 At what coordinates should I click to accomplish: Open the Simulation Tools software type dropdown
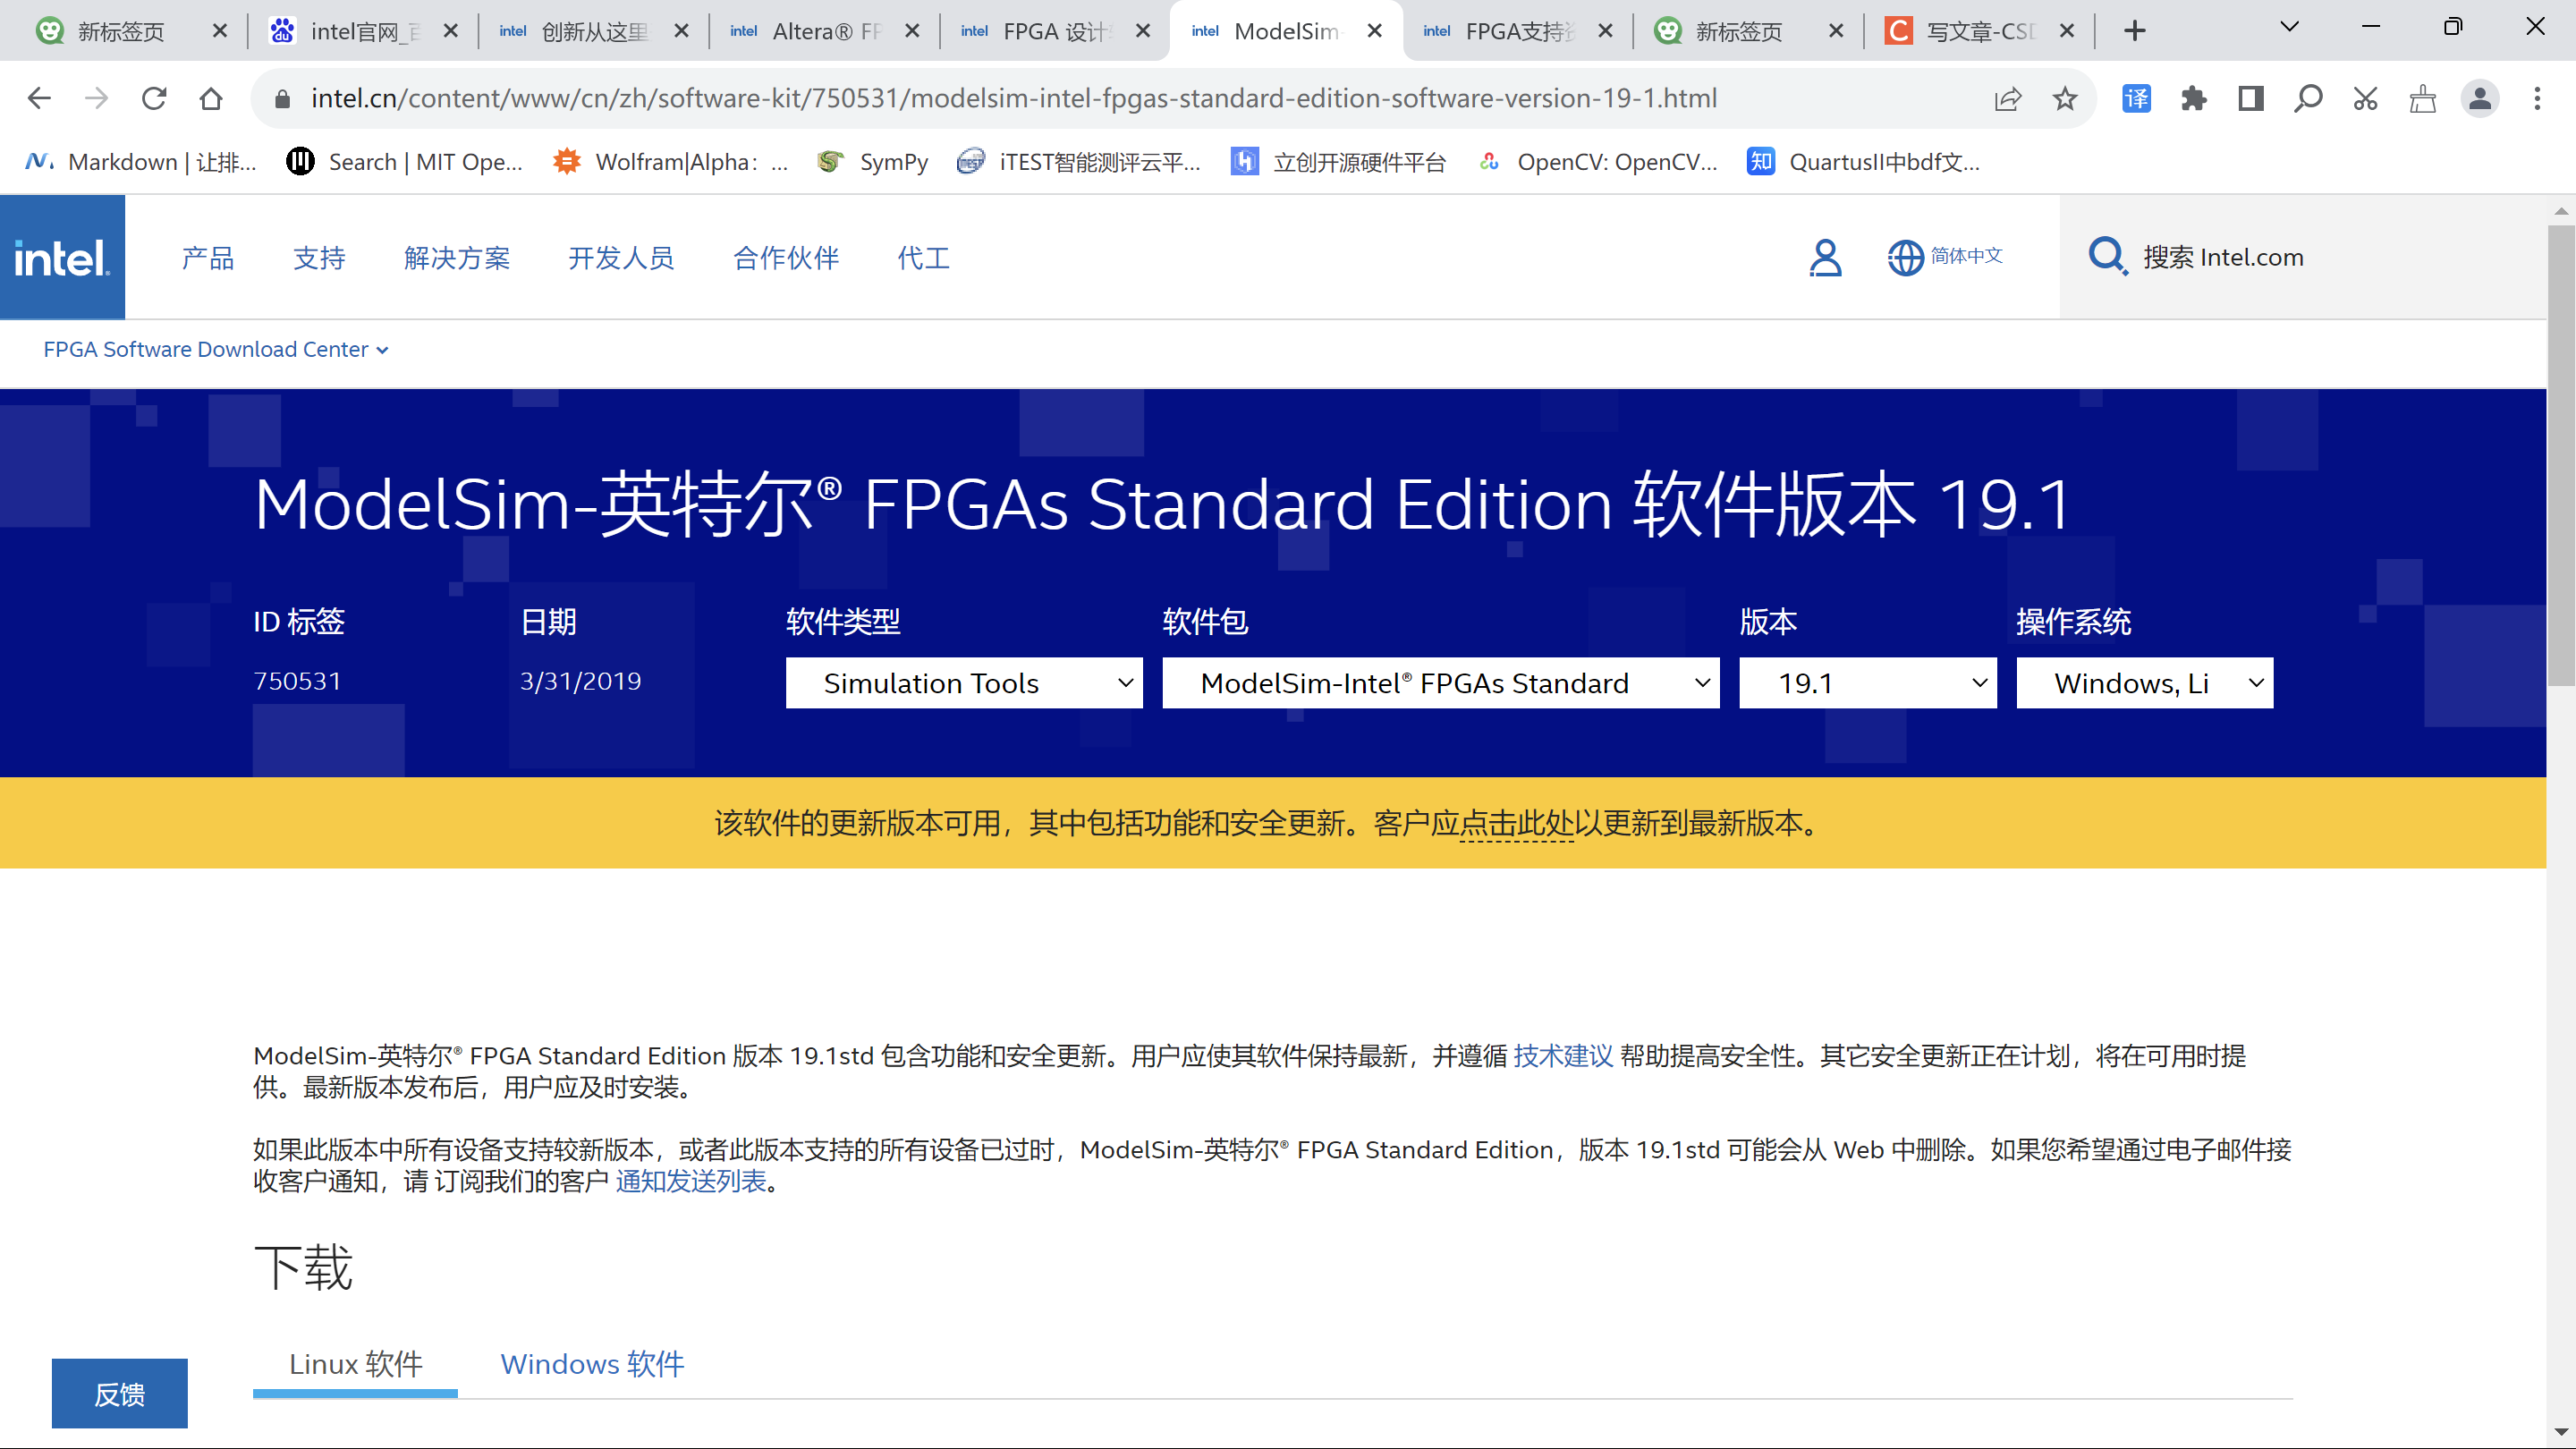click(x=963, y=683)
